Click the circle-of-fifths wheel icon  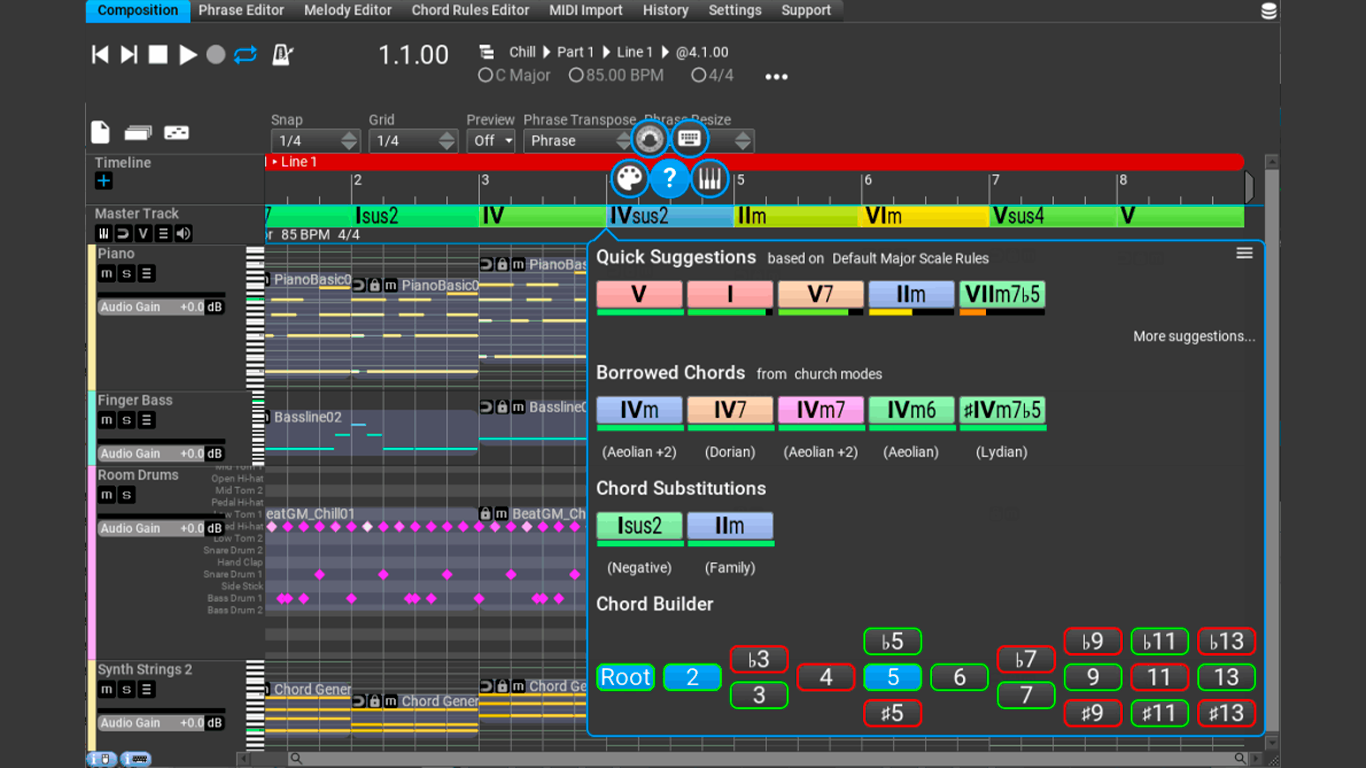click(649, 138)
